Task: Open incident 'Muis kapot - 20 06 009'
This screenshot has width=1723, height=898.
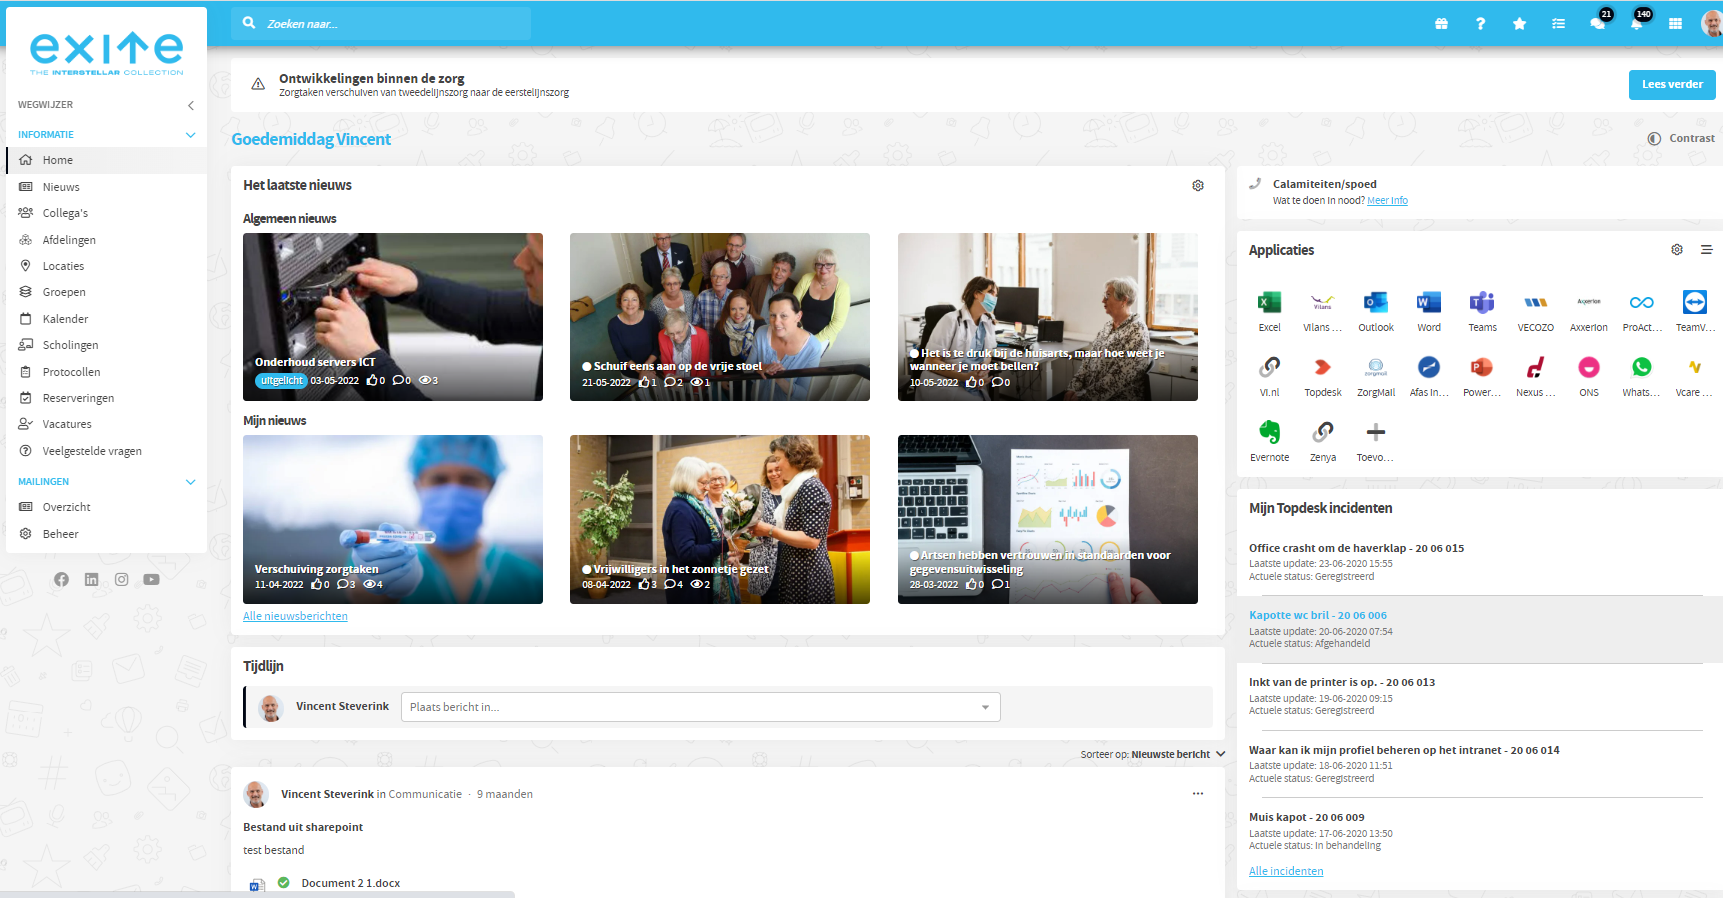Action: coord(1307,818)
